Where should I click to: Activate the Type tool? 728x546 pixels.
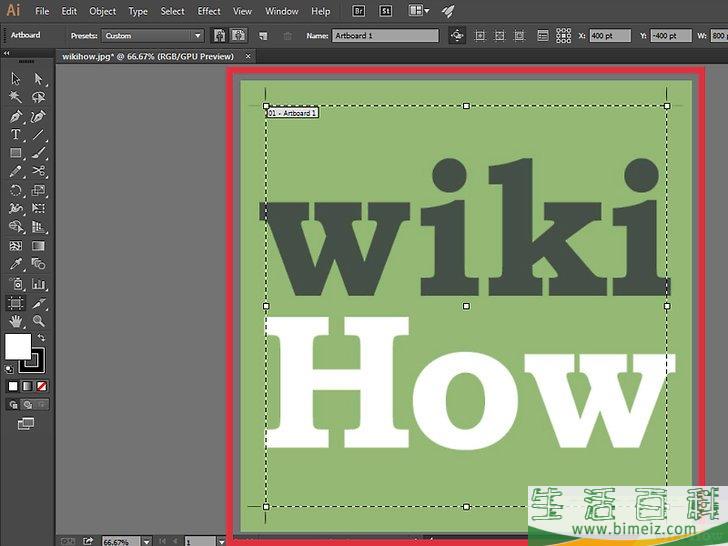(x=16, y=135)
